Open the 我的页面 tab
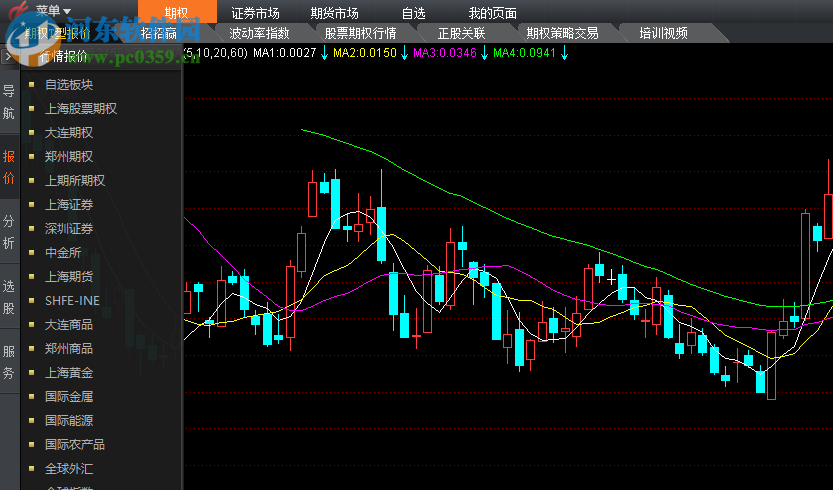 [x=492, y=13]
